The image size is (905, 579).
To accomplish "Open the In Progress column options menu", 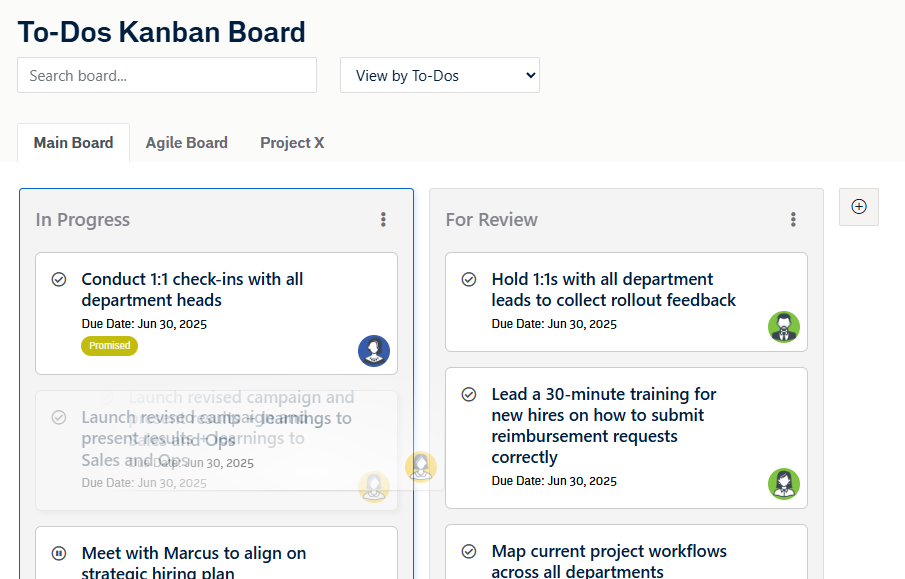I will point(383,220).
